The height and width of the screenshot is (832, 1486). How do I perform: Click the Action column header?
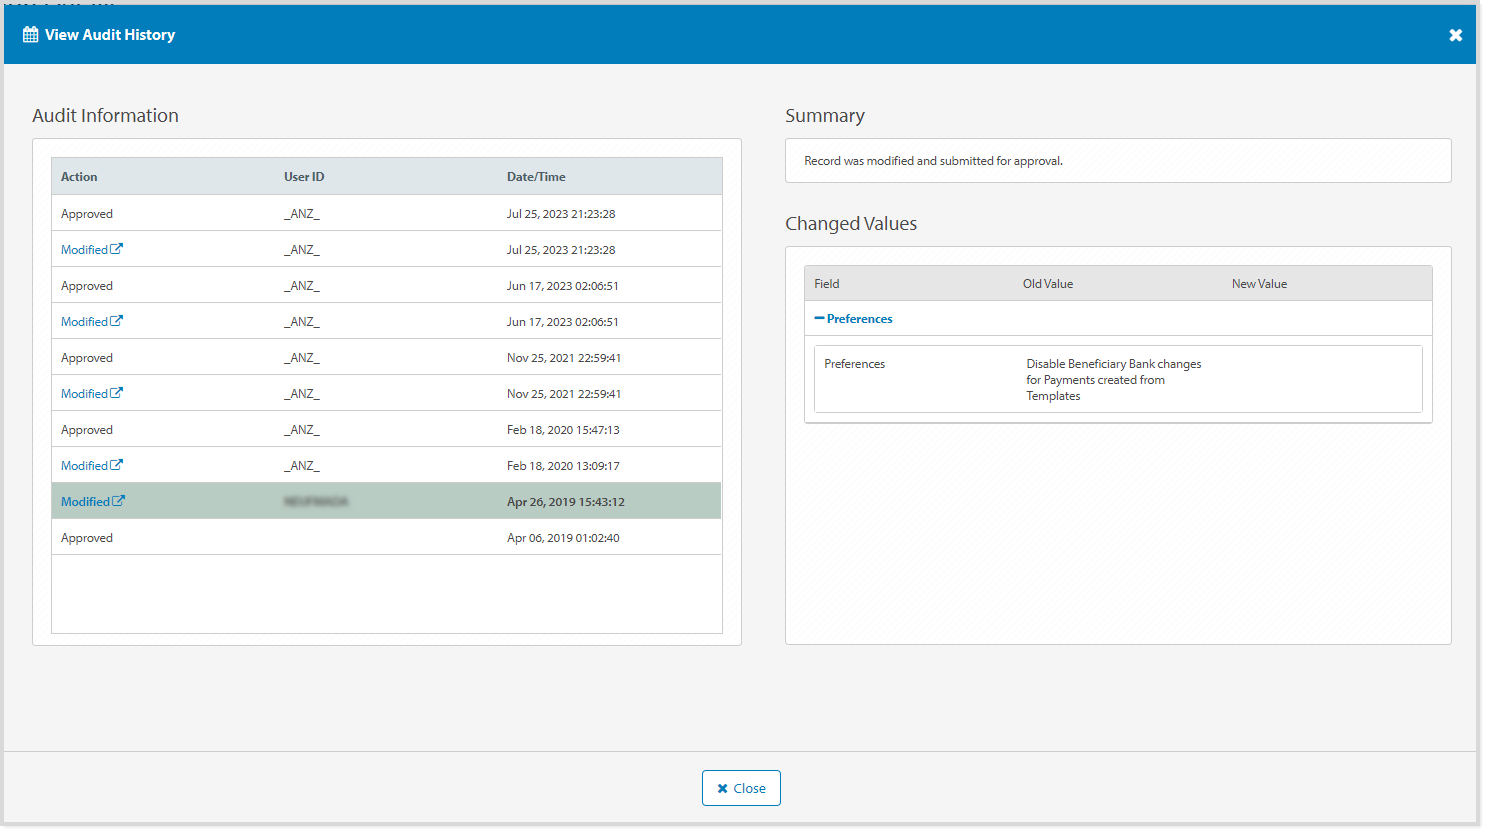(x=79, y=177)
